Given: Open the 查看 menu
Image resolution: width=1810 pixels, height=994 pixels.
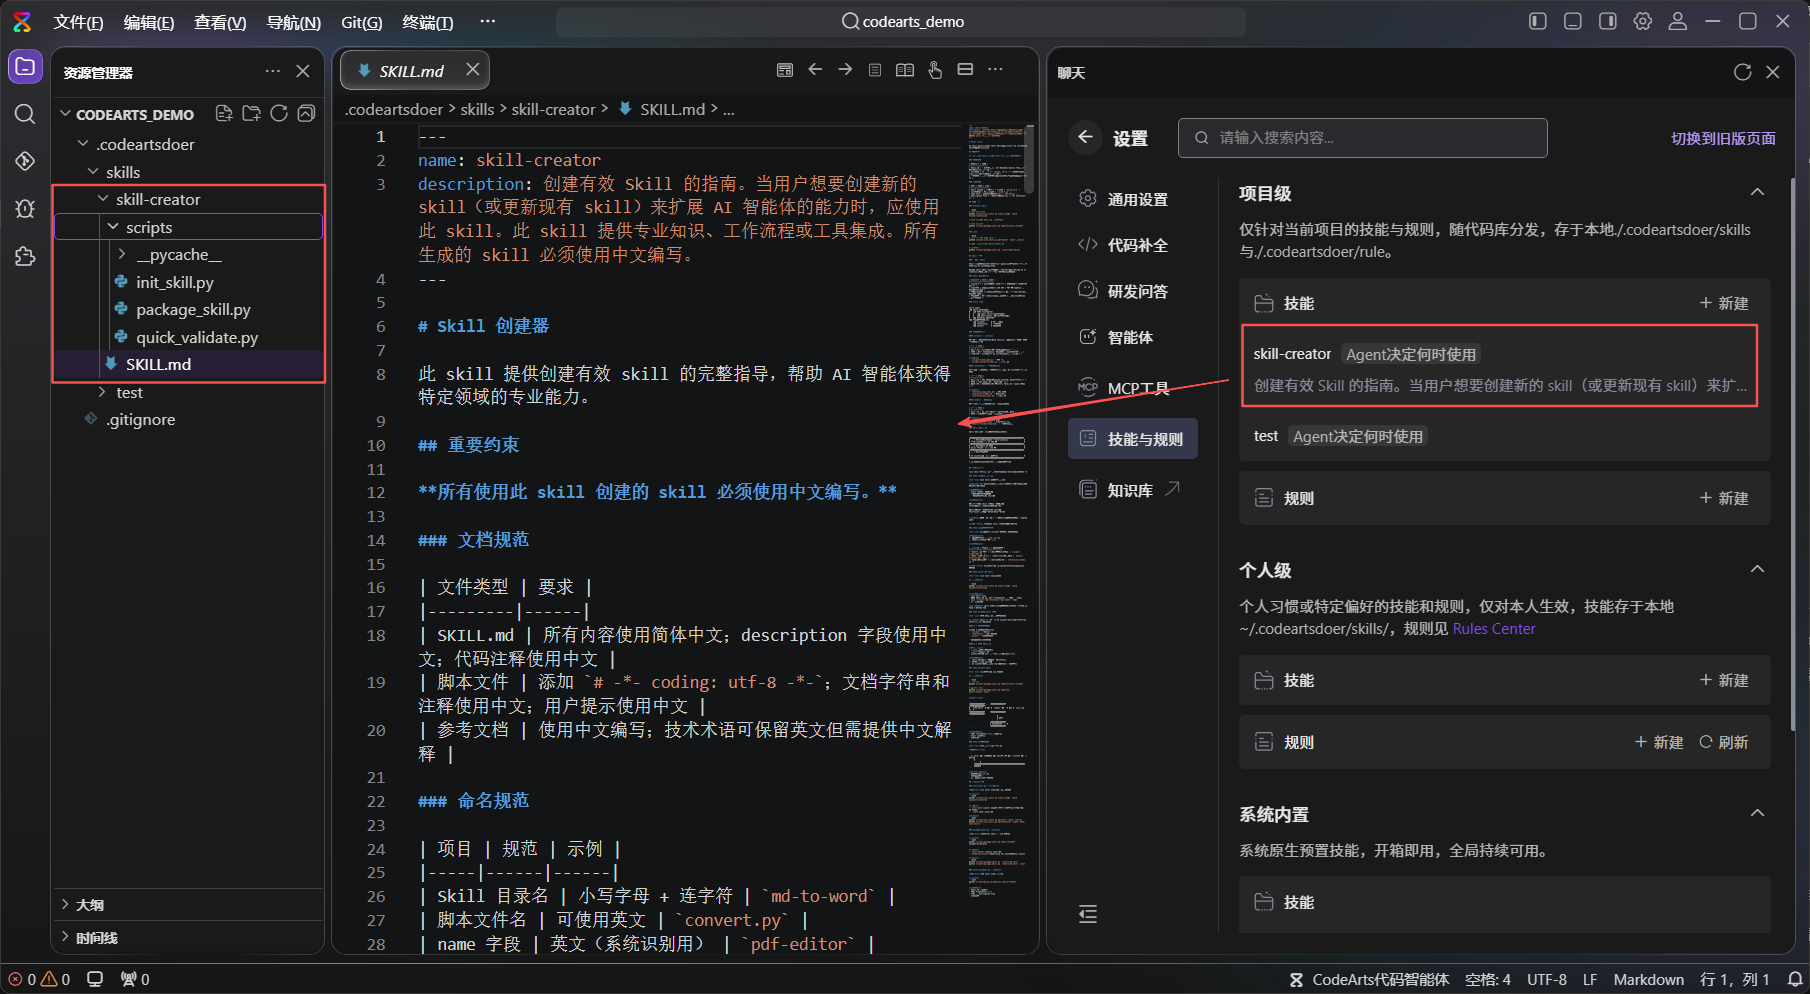Looking at the screenshot, I should (x=220, y=22).
